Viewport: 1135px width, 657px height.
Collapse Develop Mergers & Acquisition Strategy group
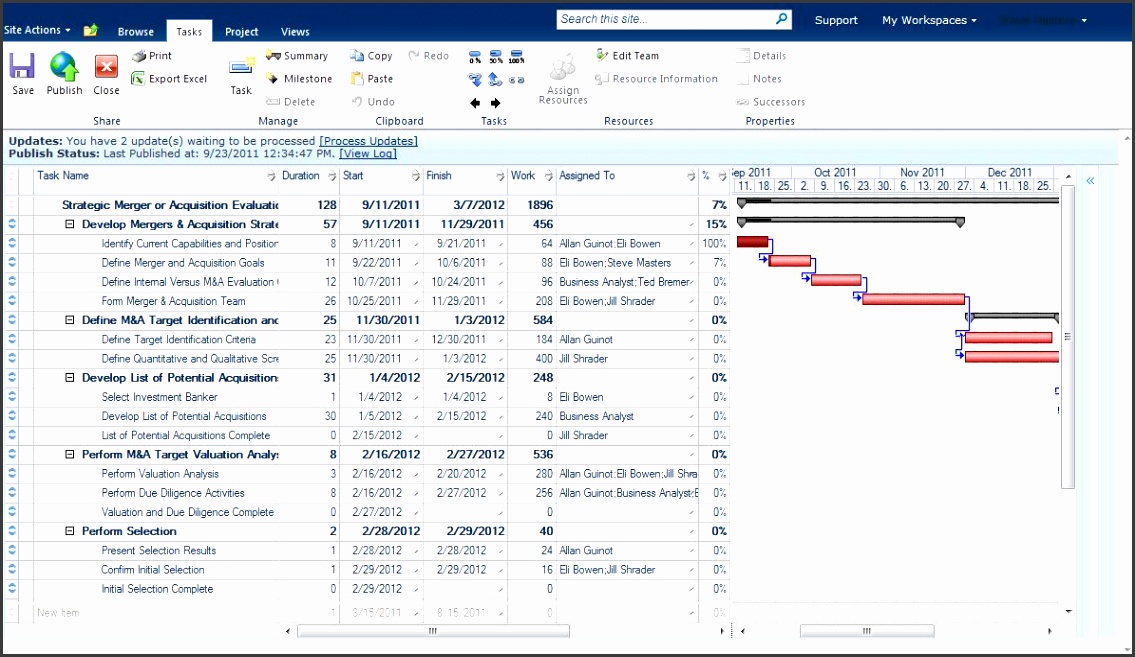[69, 224]
